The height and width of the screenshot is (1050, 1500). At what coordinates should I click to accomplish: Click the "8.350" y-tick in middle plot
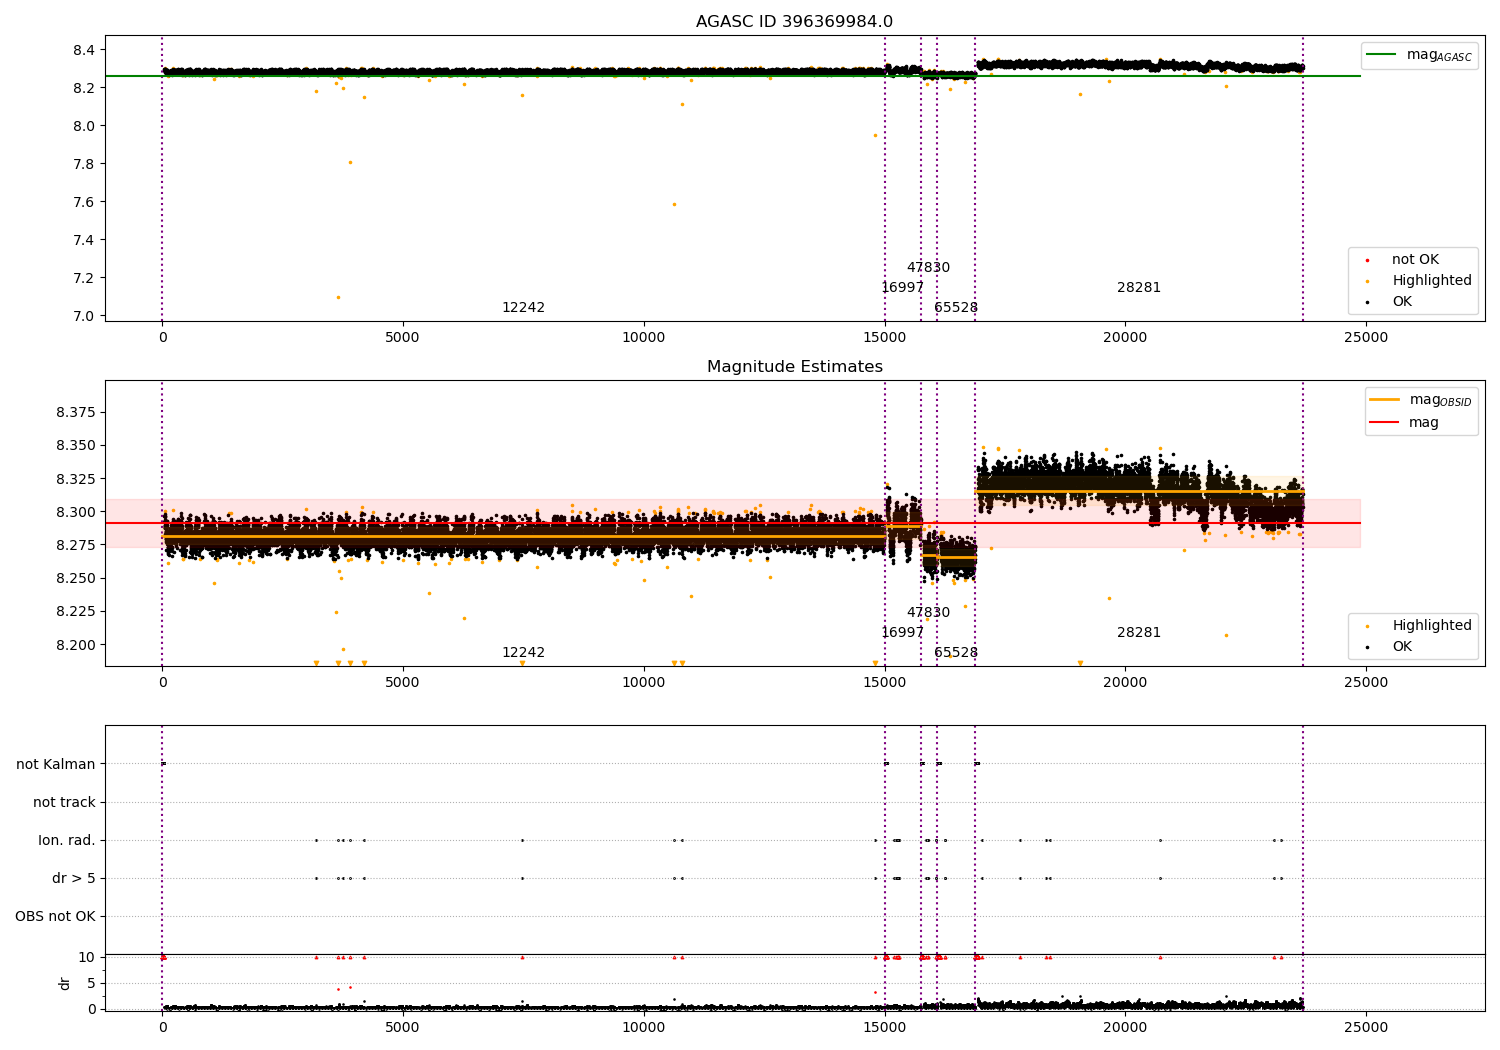(76, 446)
